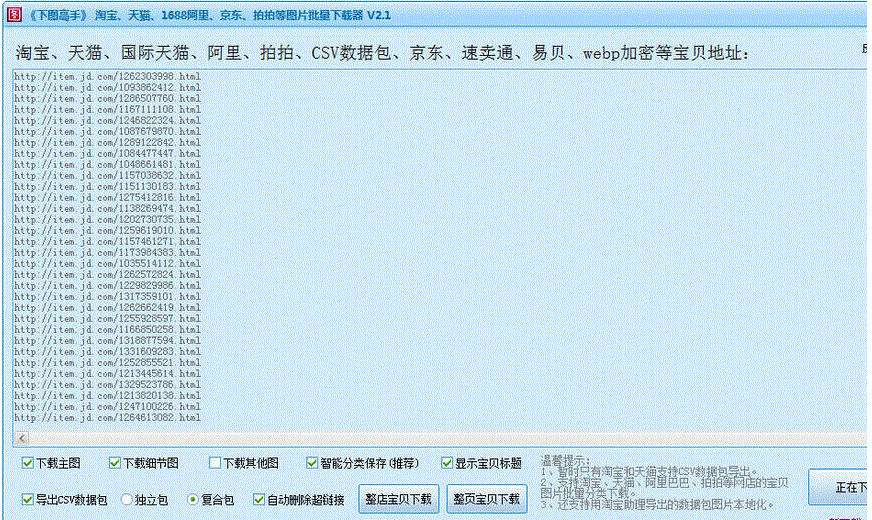Toggle the 显示宝贝标题 checkbox
The width and height of the screenshot is (872, 520).
(x=447, y=463)
